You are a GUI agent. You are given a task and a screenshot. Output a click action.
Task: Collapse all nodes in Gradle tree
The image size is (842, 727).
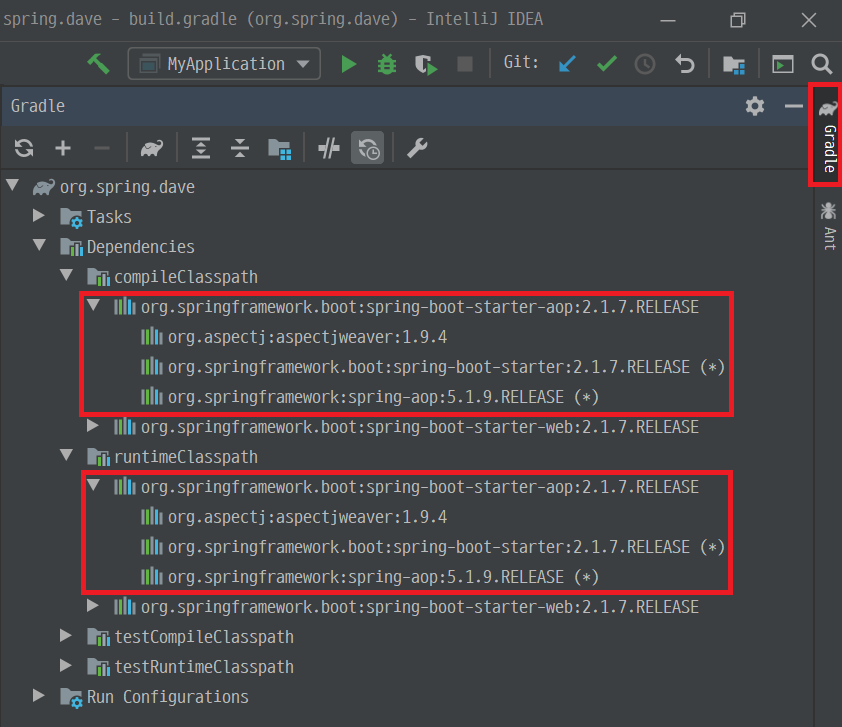(239, 148)
